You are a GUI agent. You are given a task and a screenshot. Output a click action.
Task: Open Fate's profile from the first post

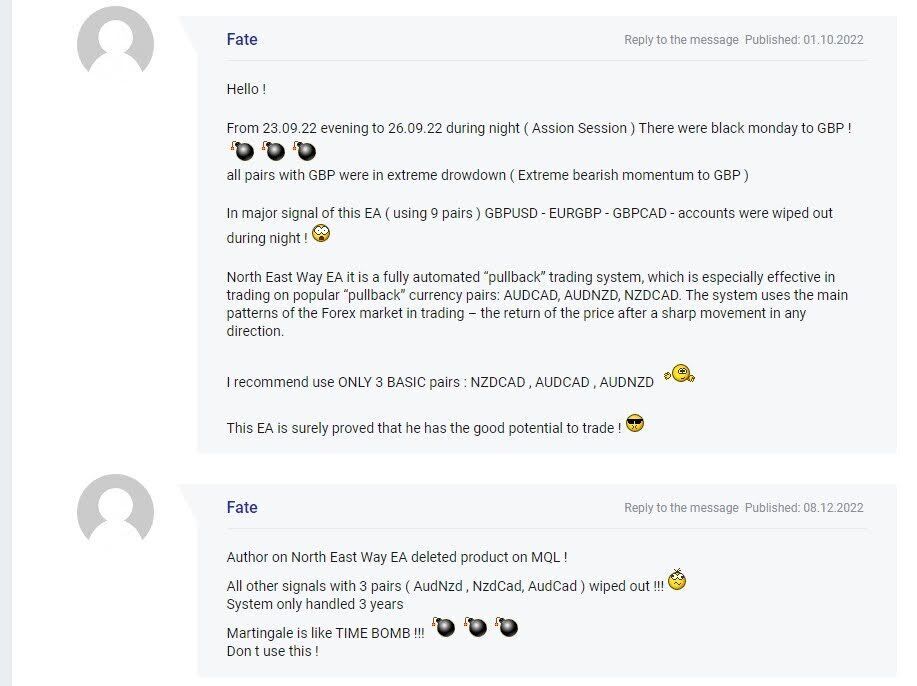[242, 40]
